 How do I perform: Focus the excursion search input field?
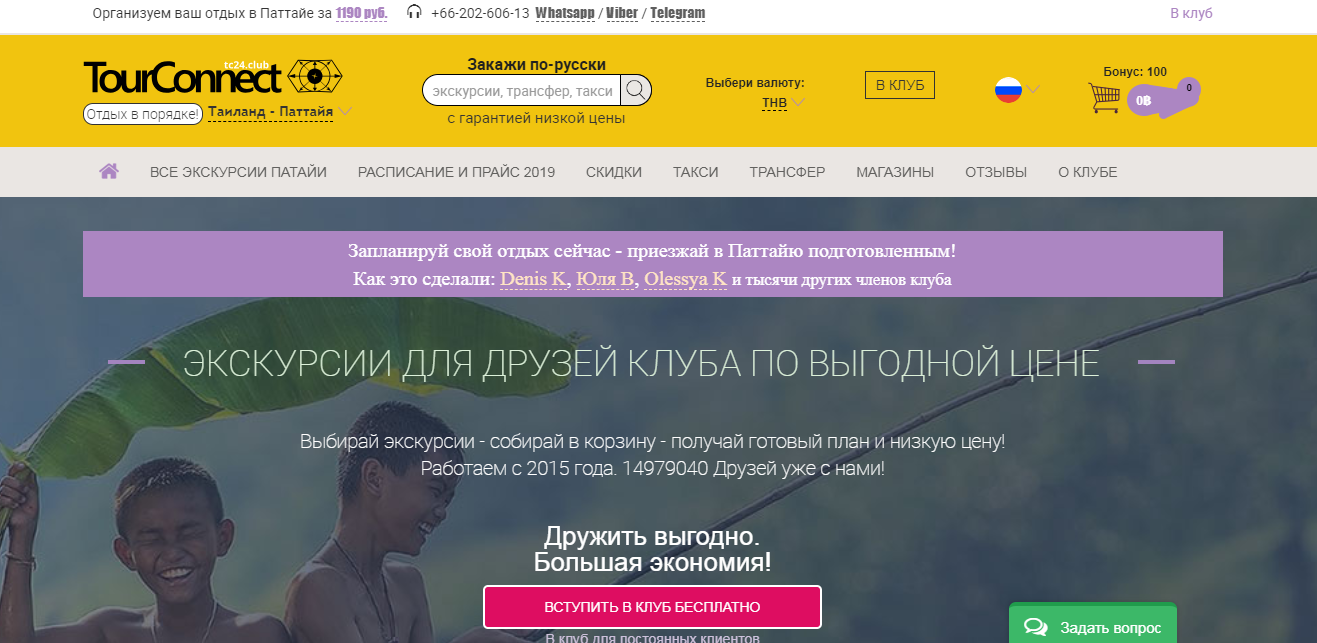coord(521,91)
